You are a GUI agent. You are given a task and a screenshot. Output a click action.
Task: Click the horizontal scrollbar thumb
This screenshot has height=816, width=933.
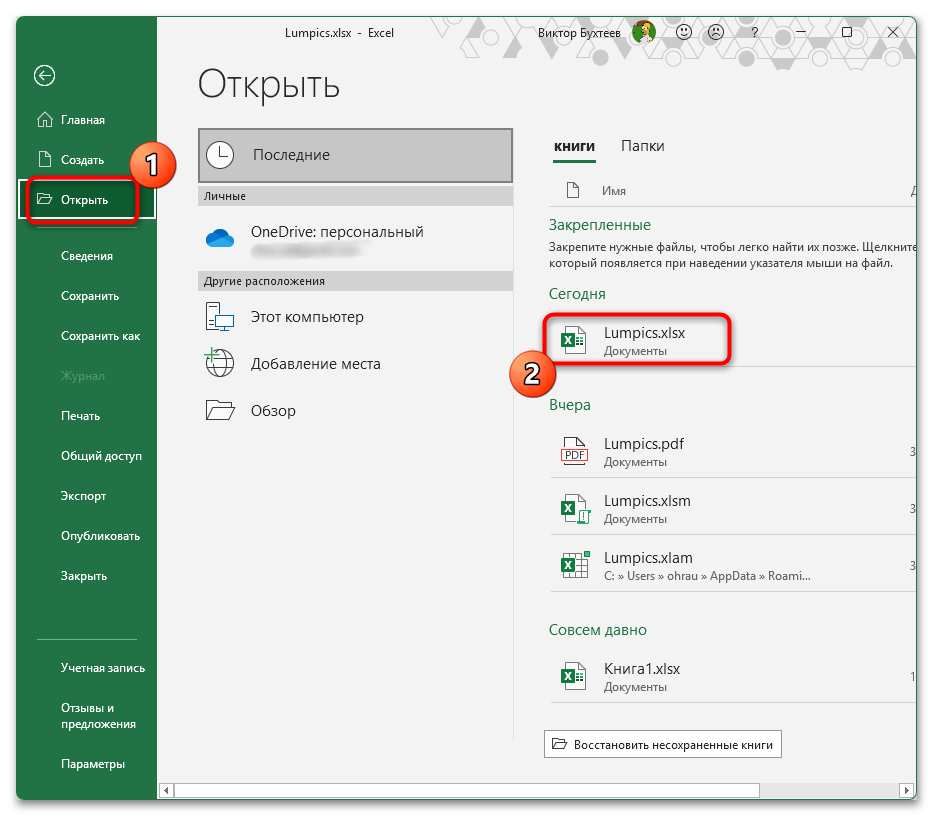pyautogui.click(x=466, y=790)
